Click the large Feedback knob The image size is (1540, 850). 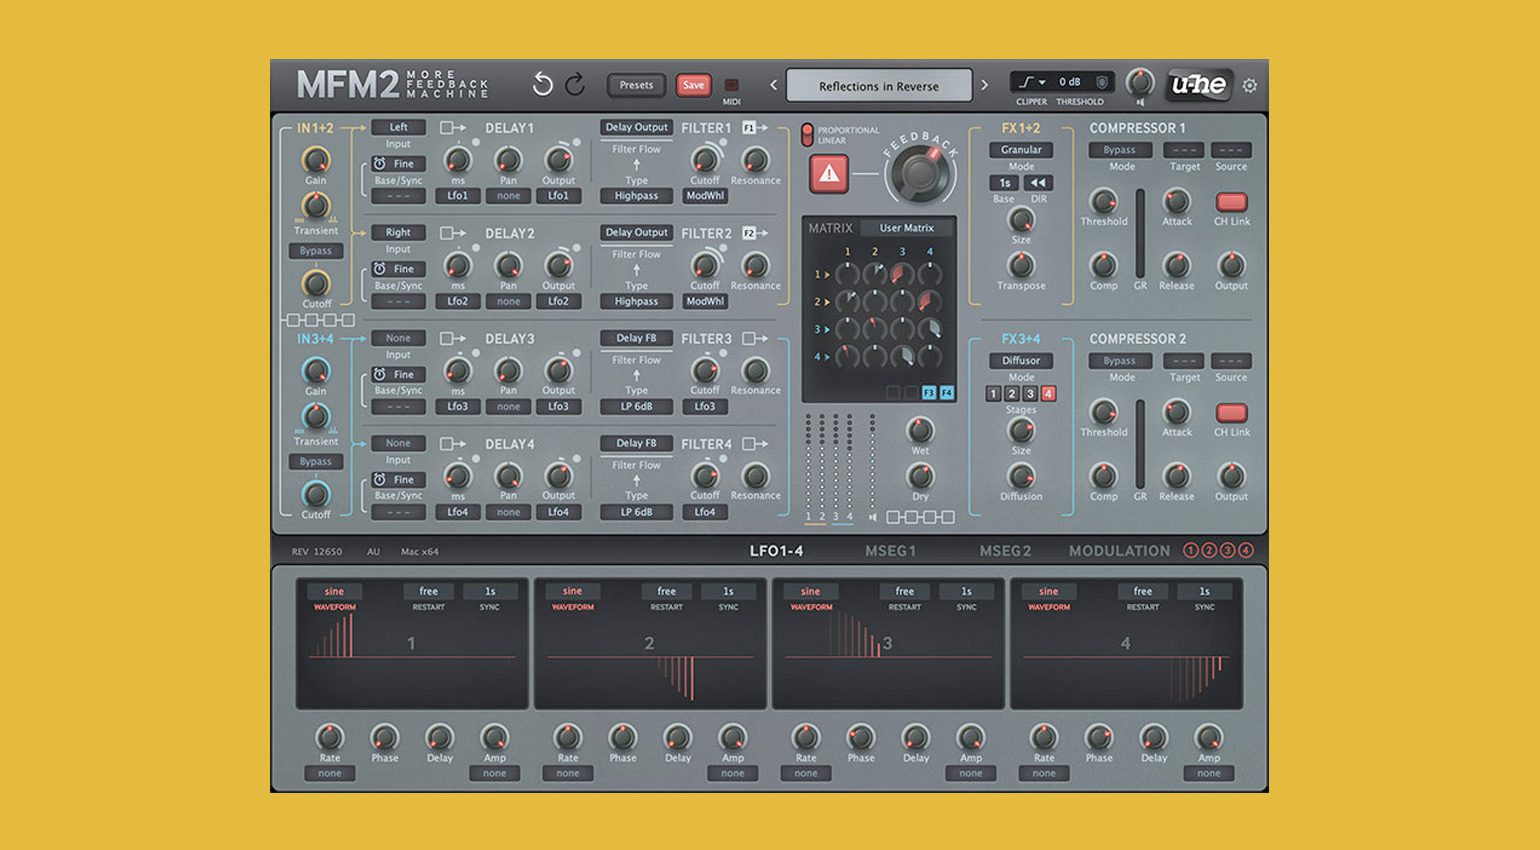click(919, 174)
